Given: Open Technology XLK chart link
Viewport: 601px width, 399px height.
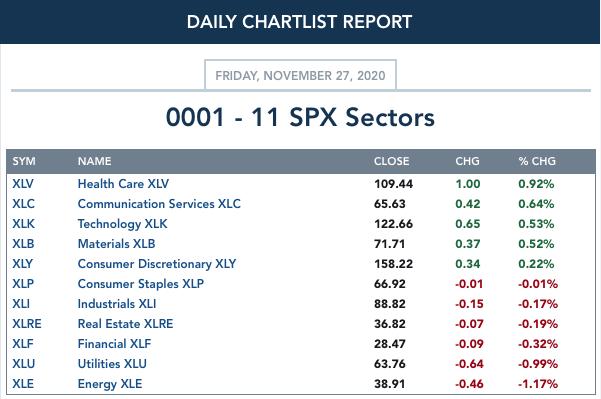Looking at the screenshot, I should 122,224.
